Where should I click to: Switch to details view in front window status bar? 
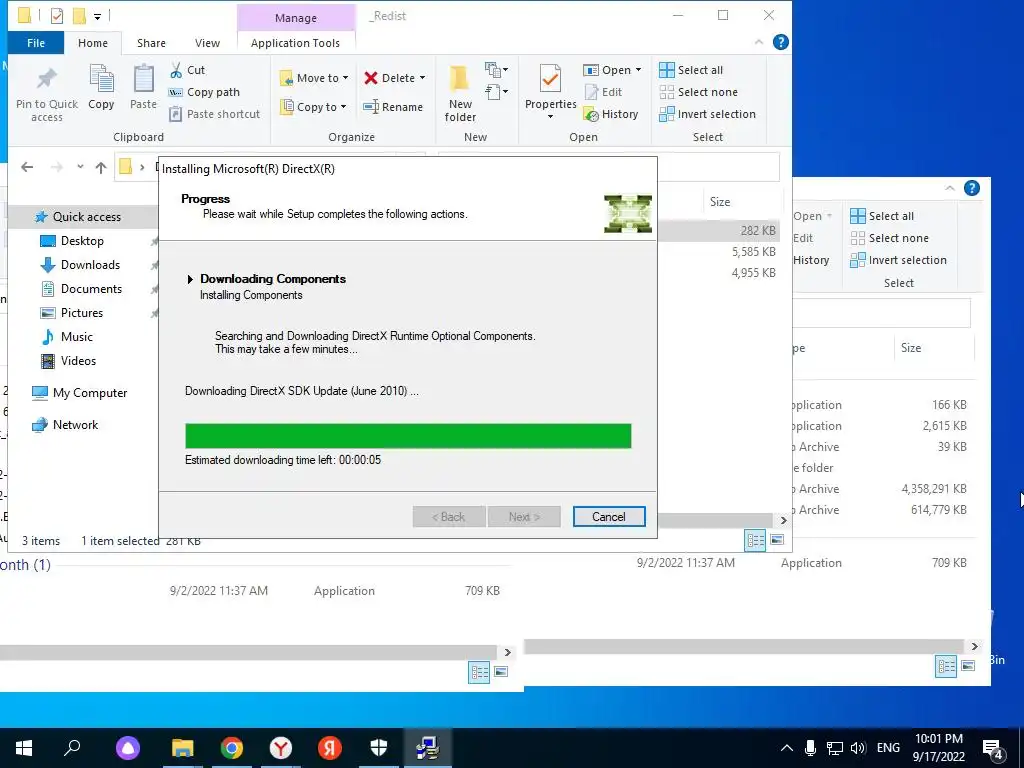[756, 540]
